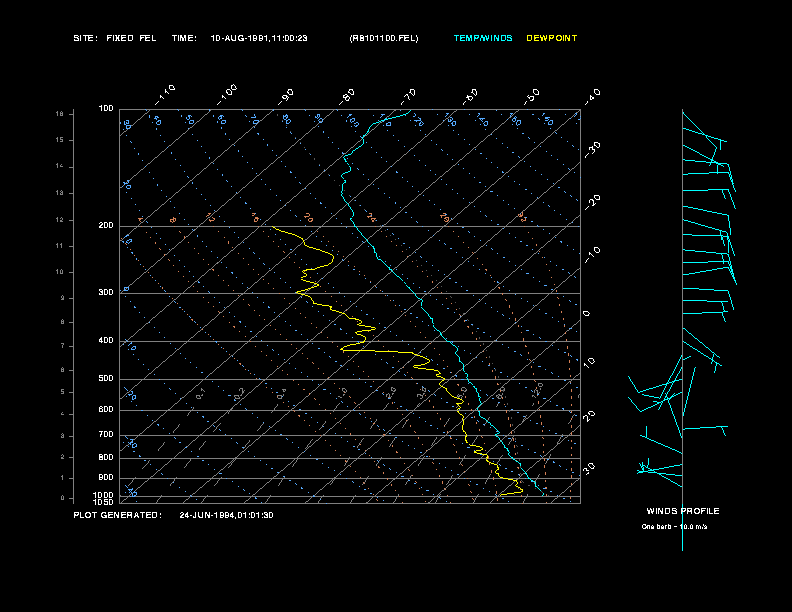792x612 pixels.
Task: Click the 7 km height scale label
Action: [63, 346]
